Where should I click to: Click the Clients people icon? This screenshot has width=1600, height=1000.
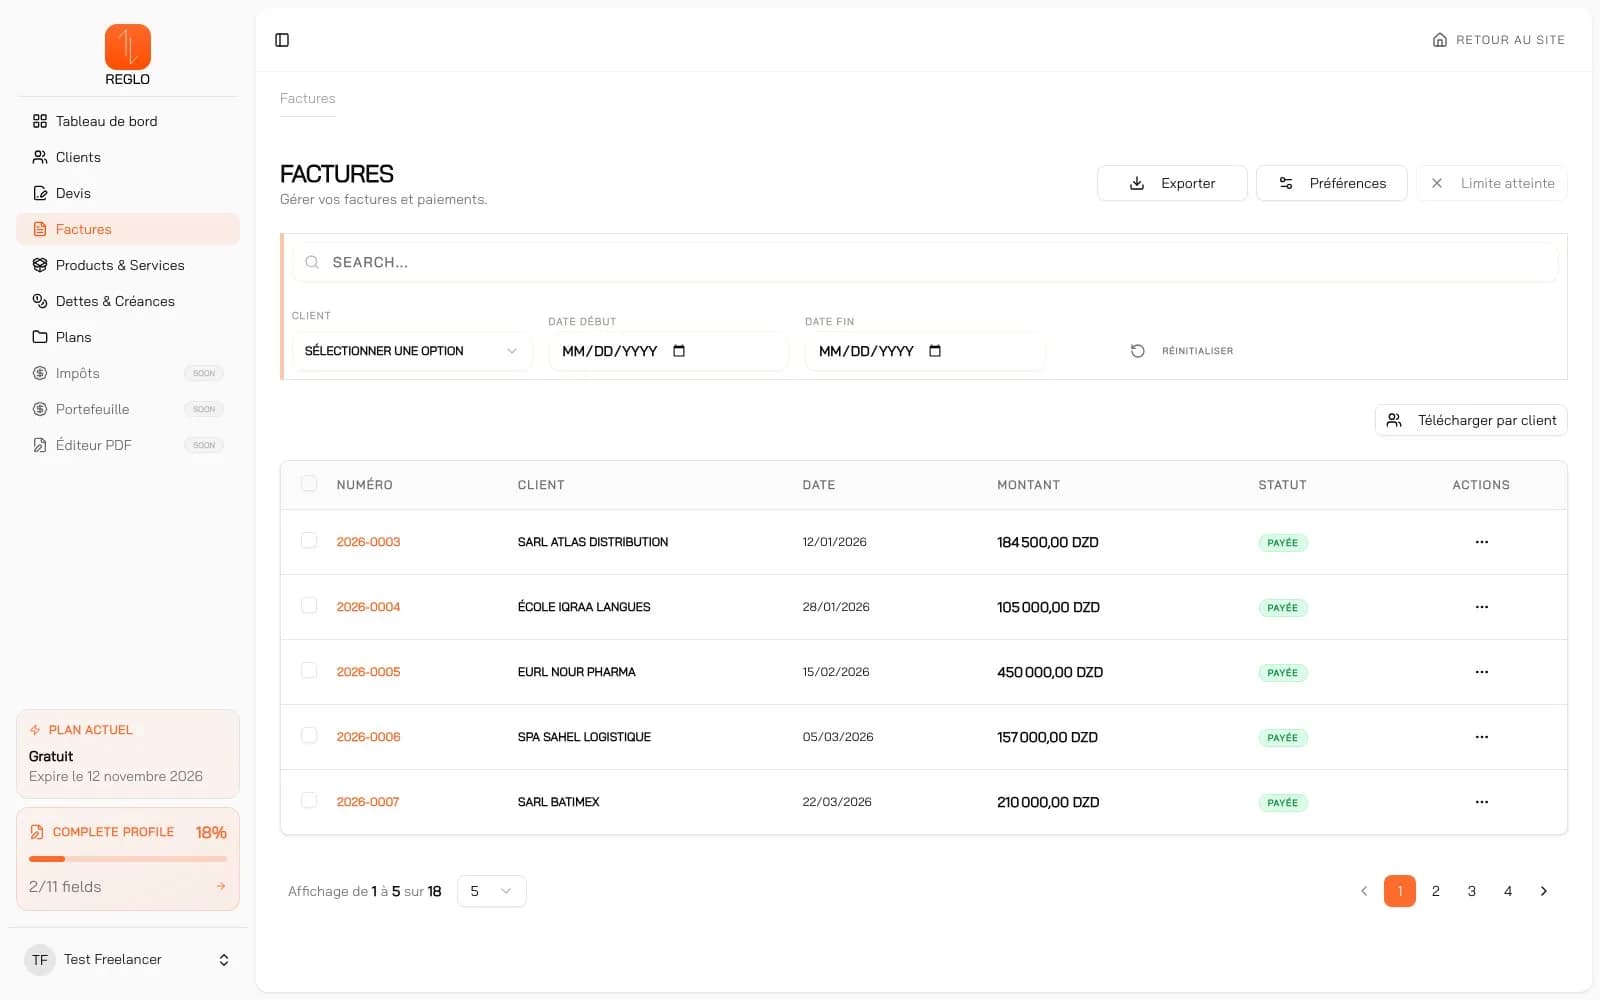point(40,157)
